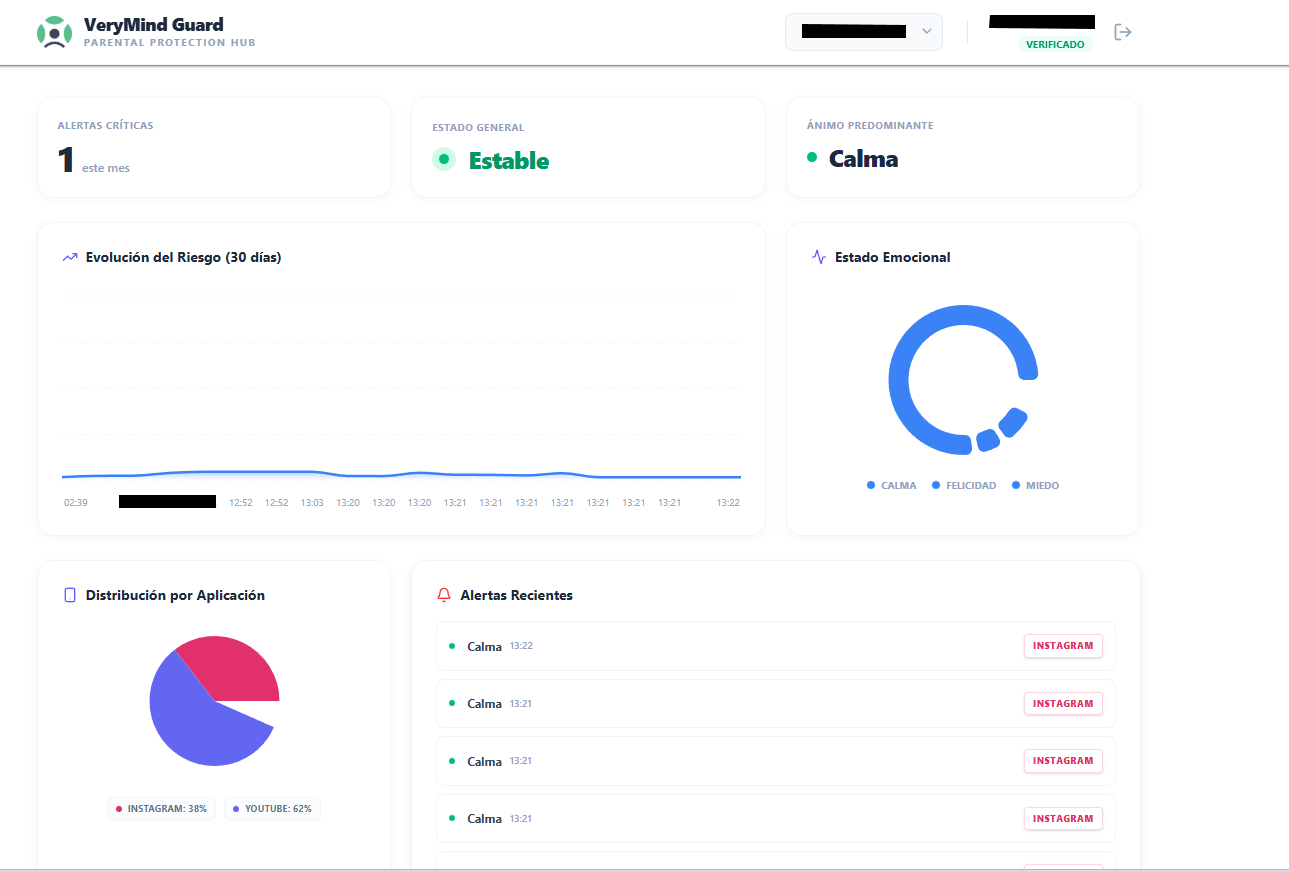Click the red dot in the INSTAGRAM: 38% legend
This screenshot has width=1289, height=871.
120,808
